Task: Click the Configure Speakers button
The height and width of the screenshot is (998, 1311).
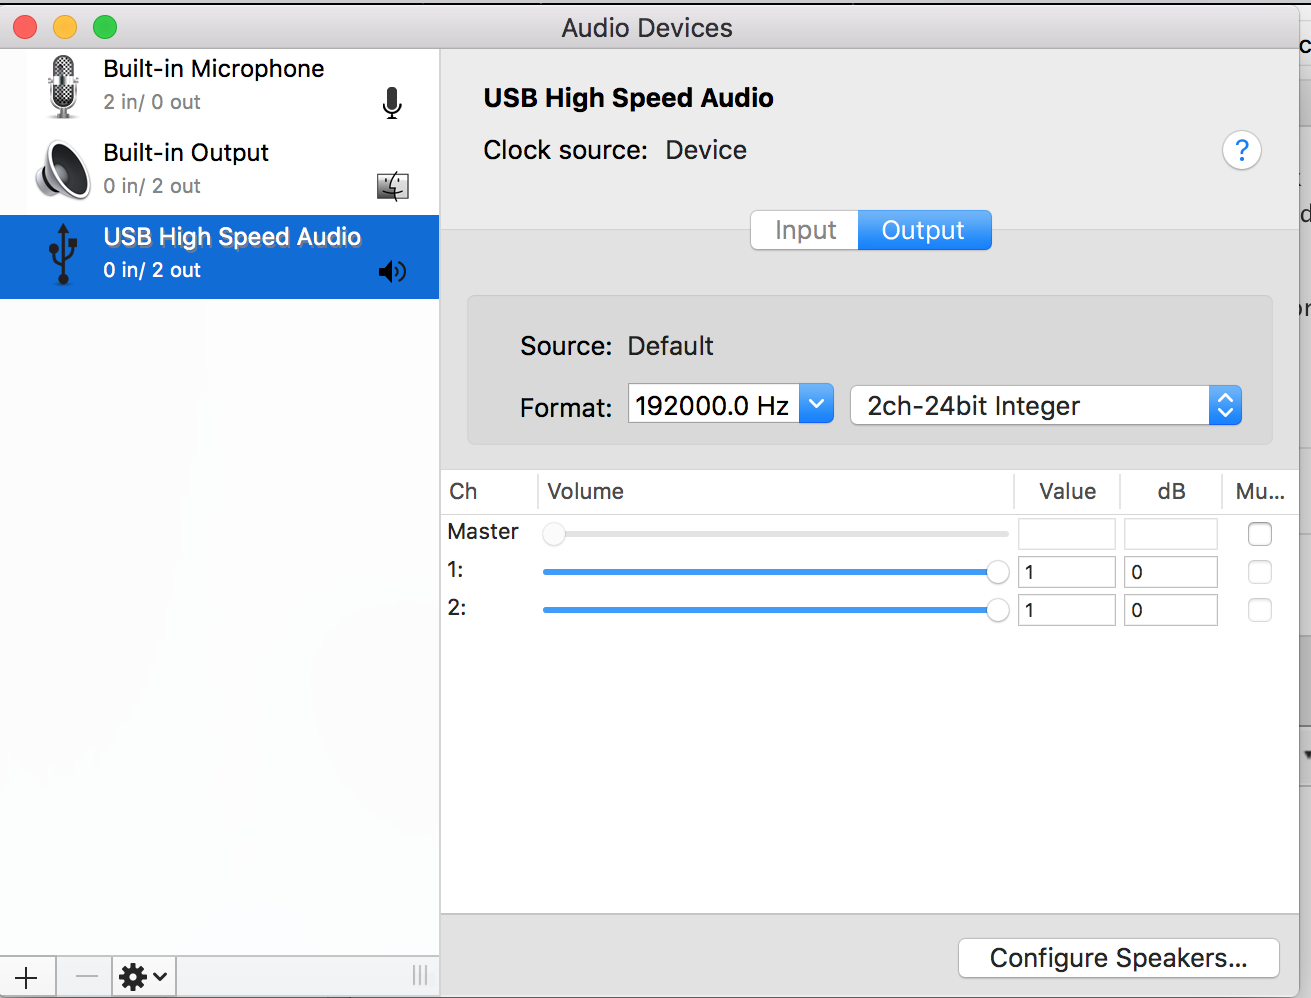Action: (1118, 958)
